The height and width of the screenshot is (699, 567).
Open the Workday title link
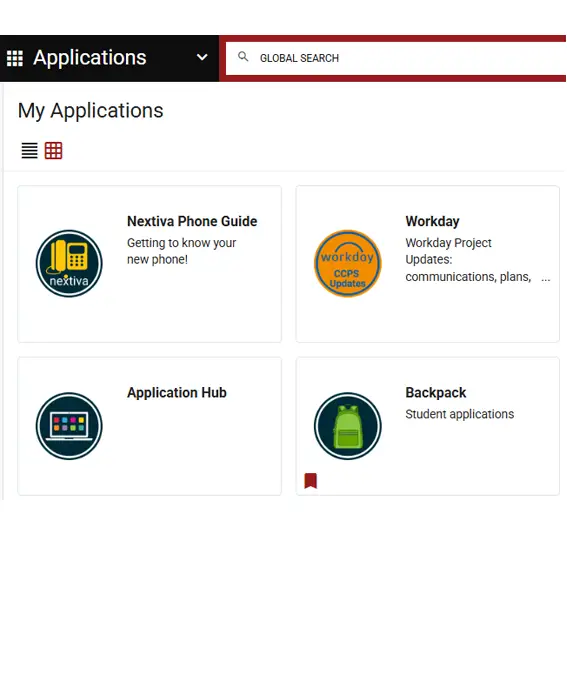point(432,221)
